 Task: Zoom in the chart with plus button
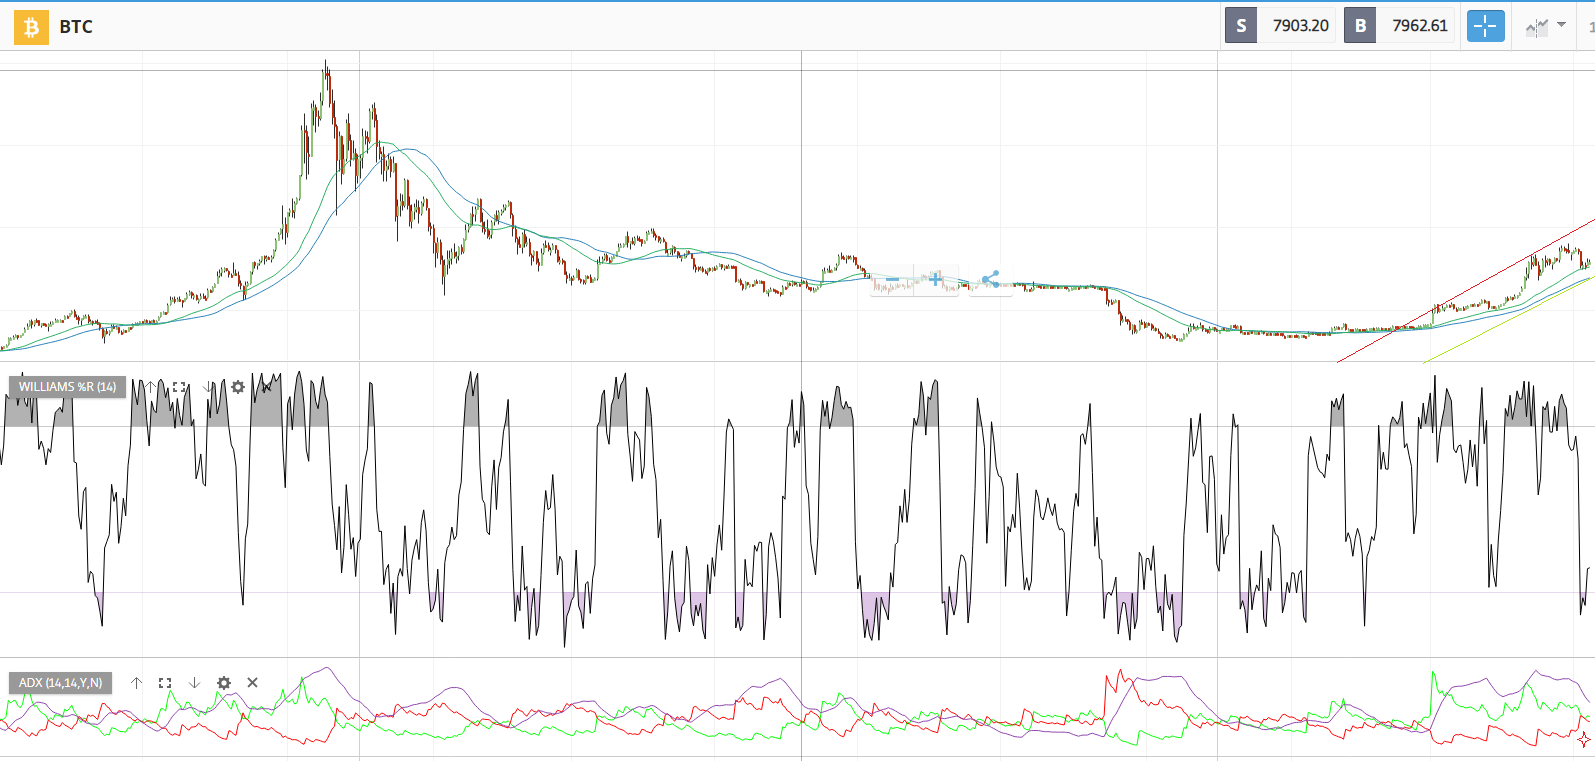(935, 279)
